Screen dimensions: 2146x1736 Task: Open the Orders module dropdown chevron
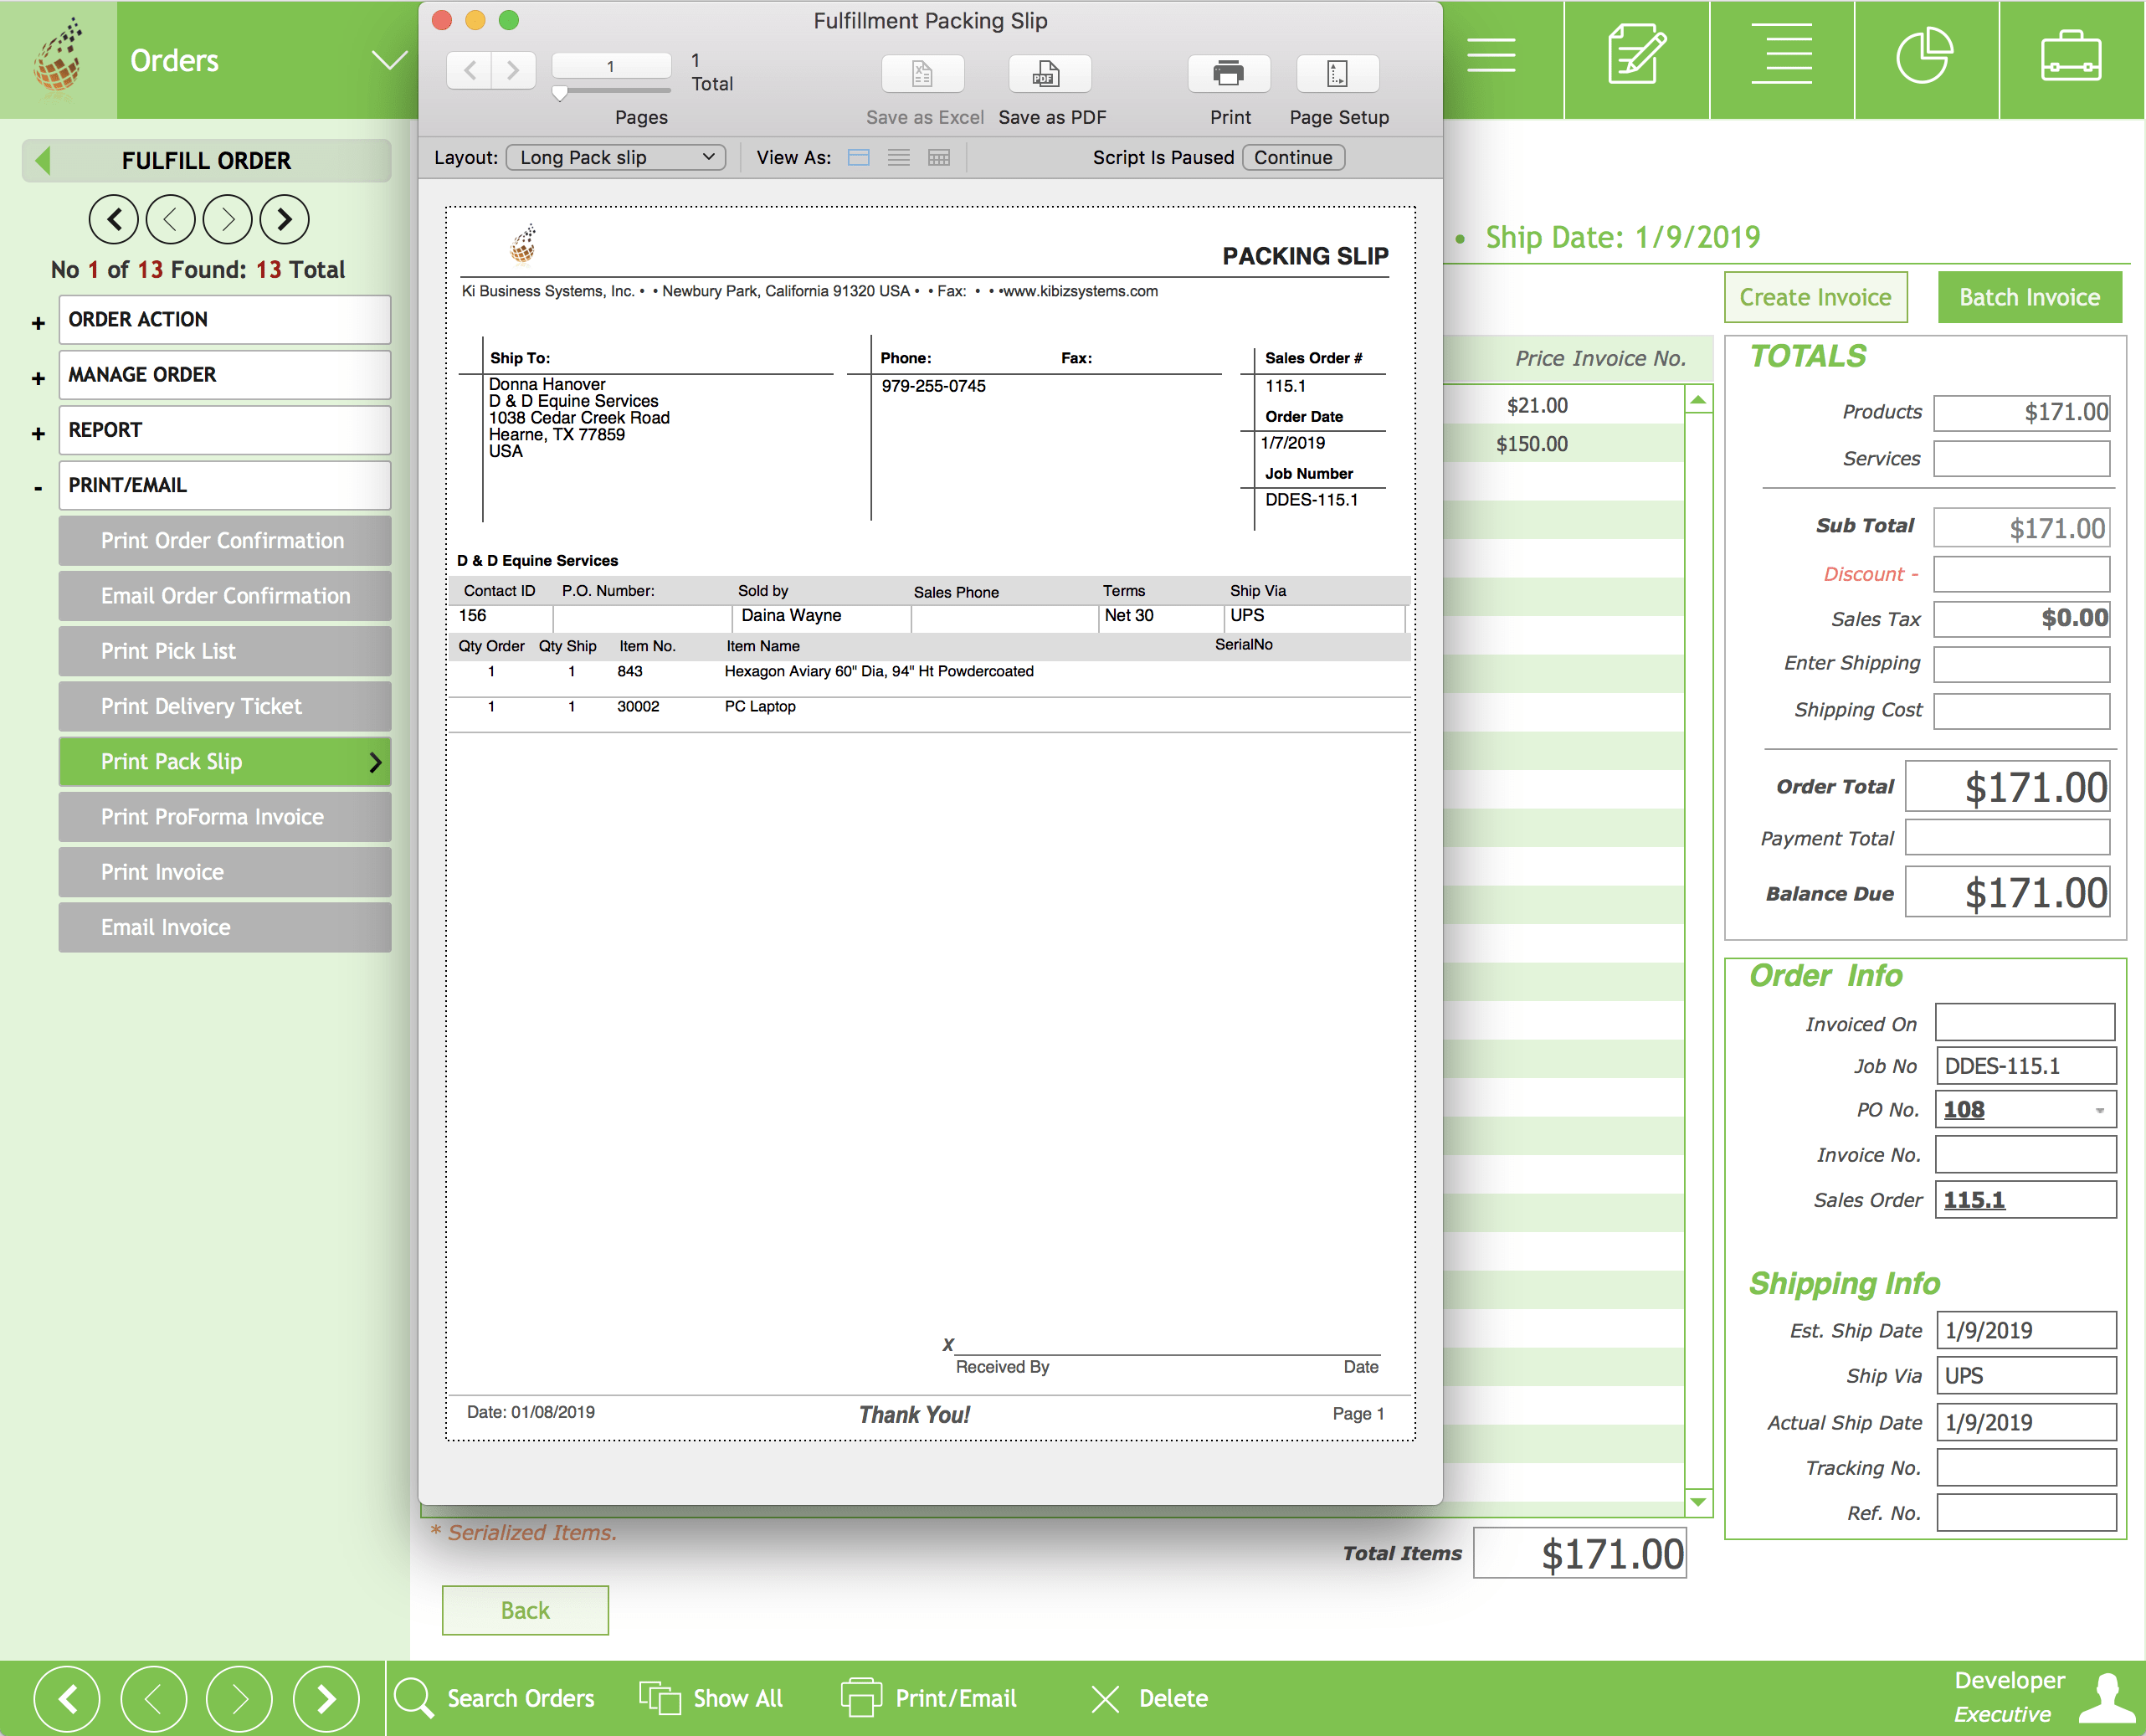tap(389, 60)
